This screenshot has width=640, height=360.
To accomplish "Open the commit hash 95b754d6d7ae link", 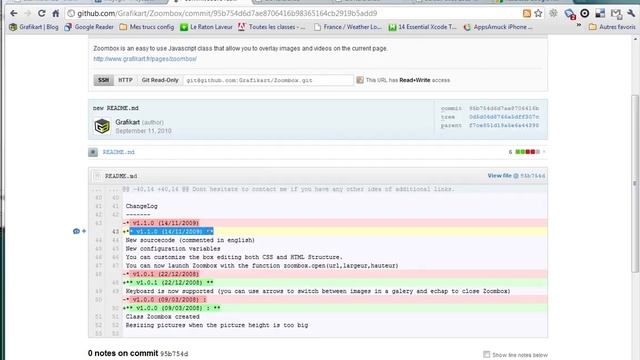I will pos(504,108).
